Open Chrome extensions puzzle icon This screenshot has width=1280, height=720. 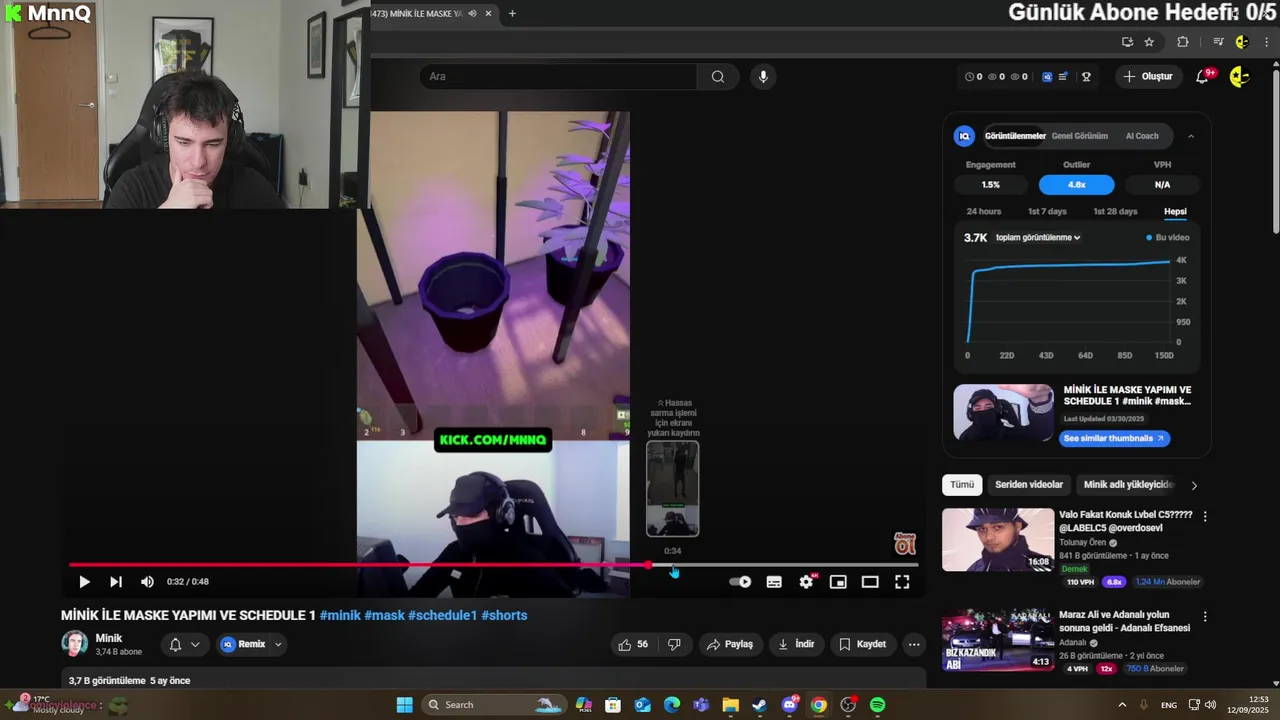(1183, 42)
